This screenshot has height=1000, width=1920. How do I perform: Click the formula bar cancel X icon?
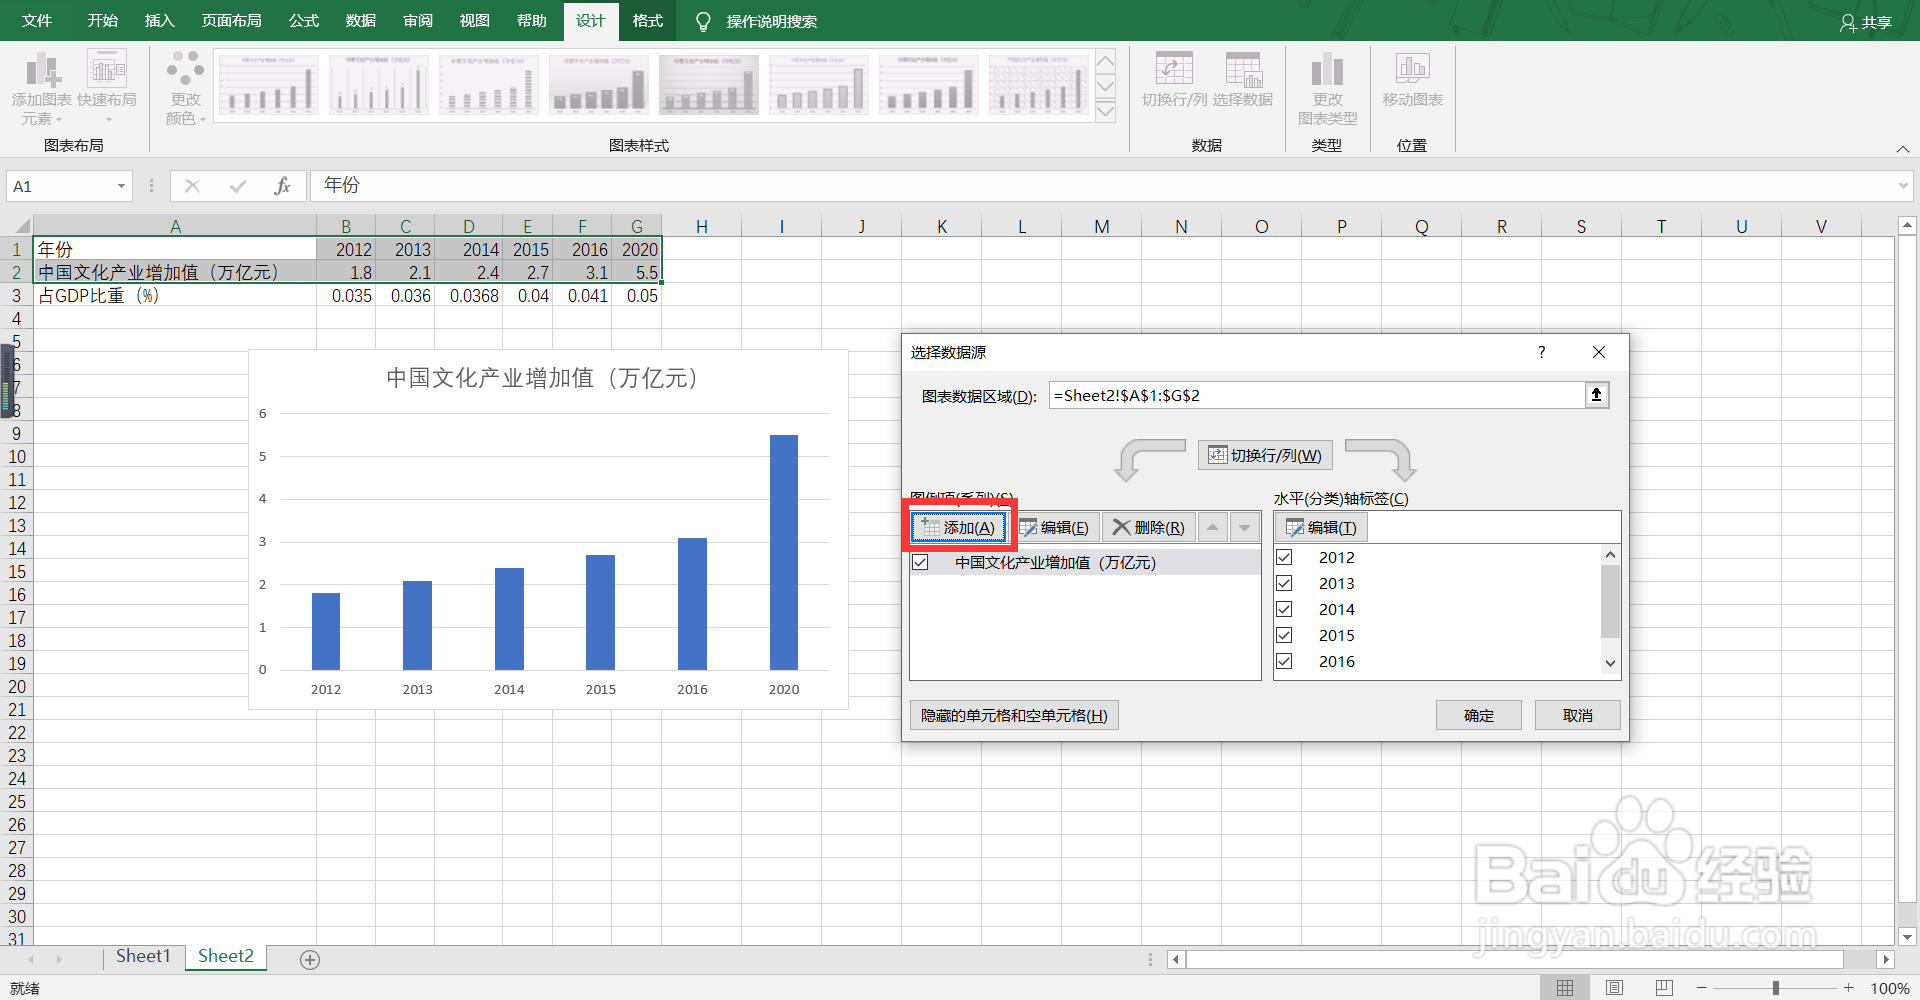pos(193,186)
